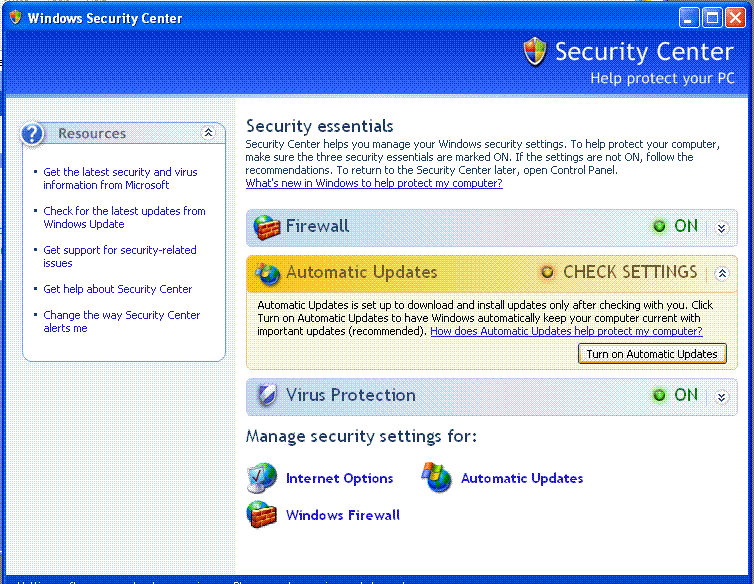
Task: Click the Security Center shield logo in banner
Action: [x=535, y=51]
